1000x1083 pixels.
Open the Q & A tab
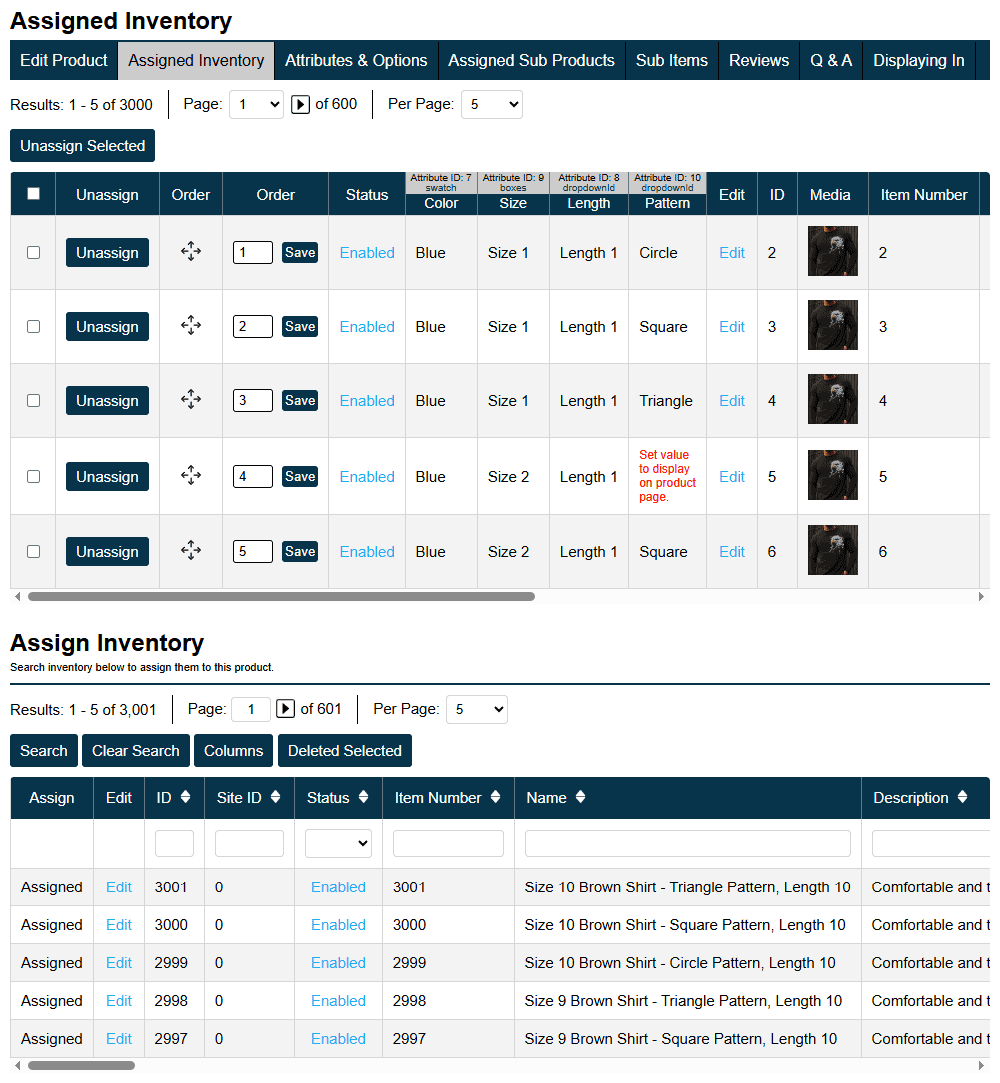831,60
